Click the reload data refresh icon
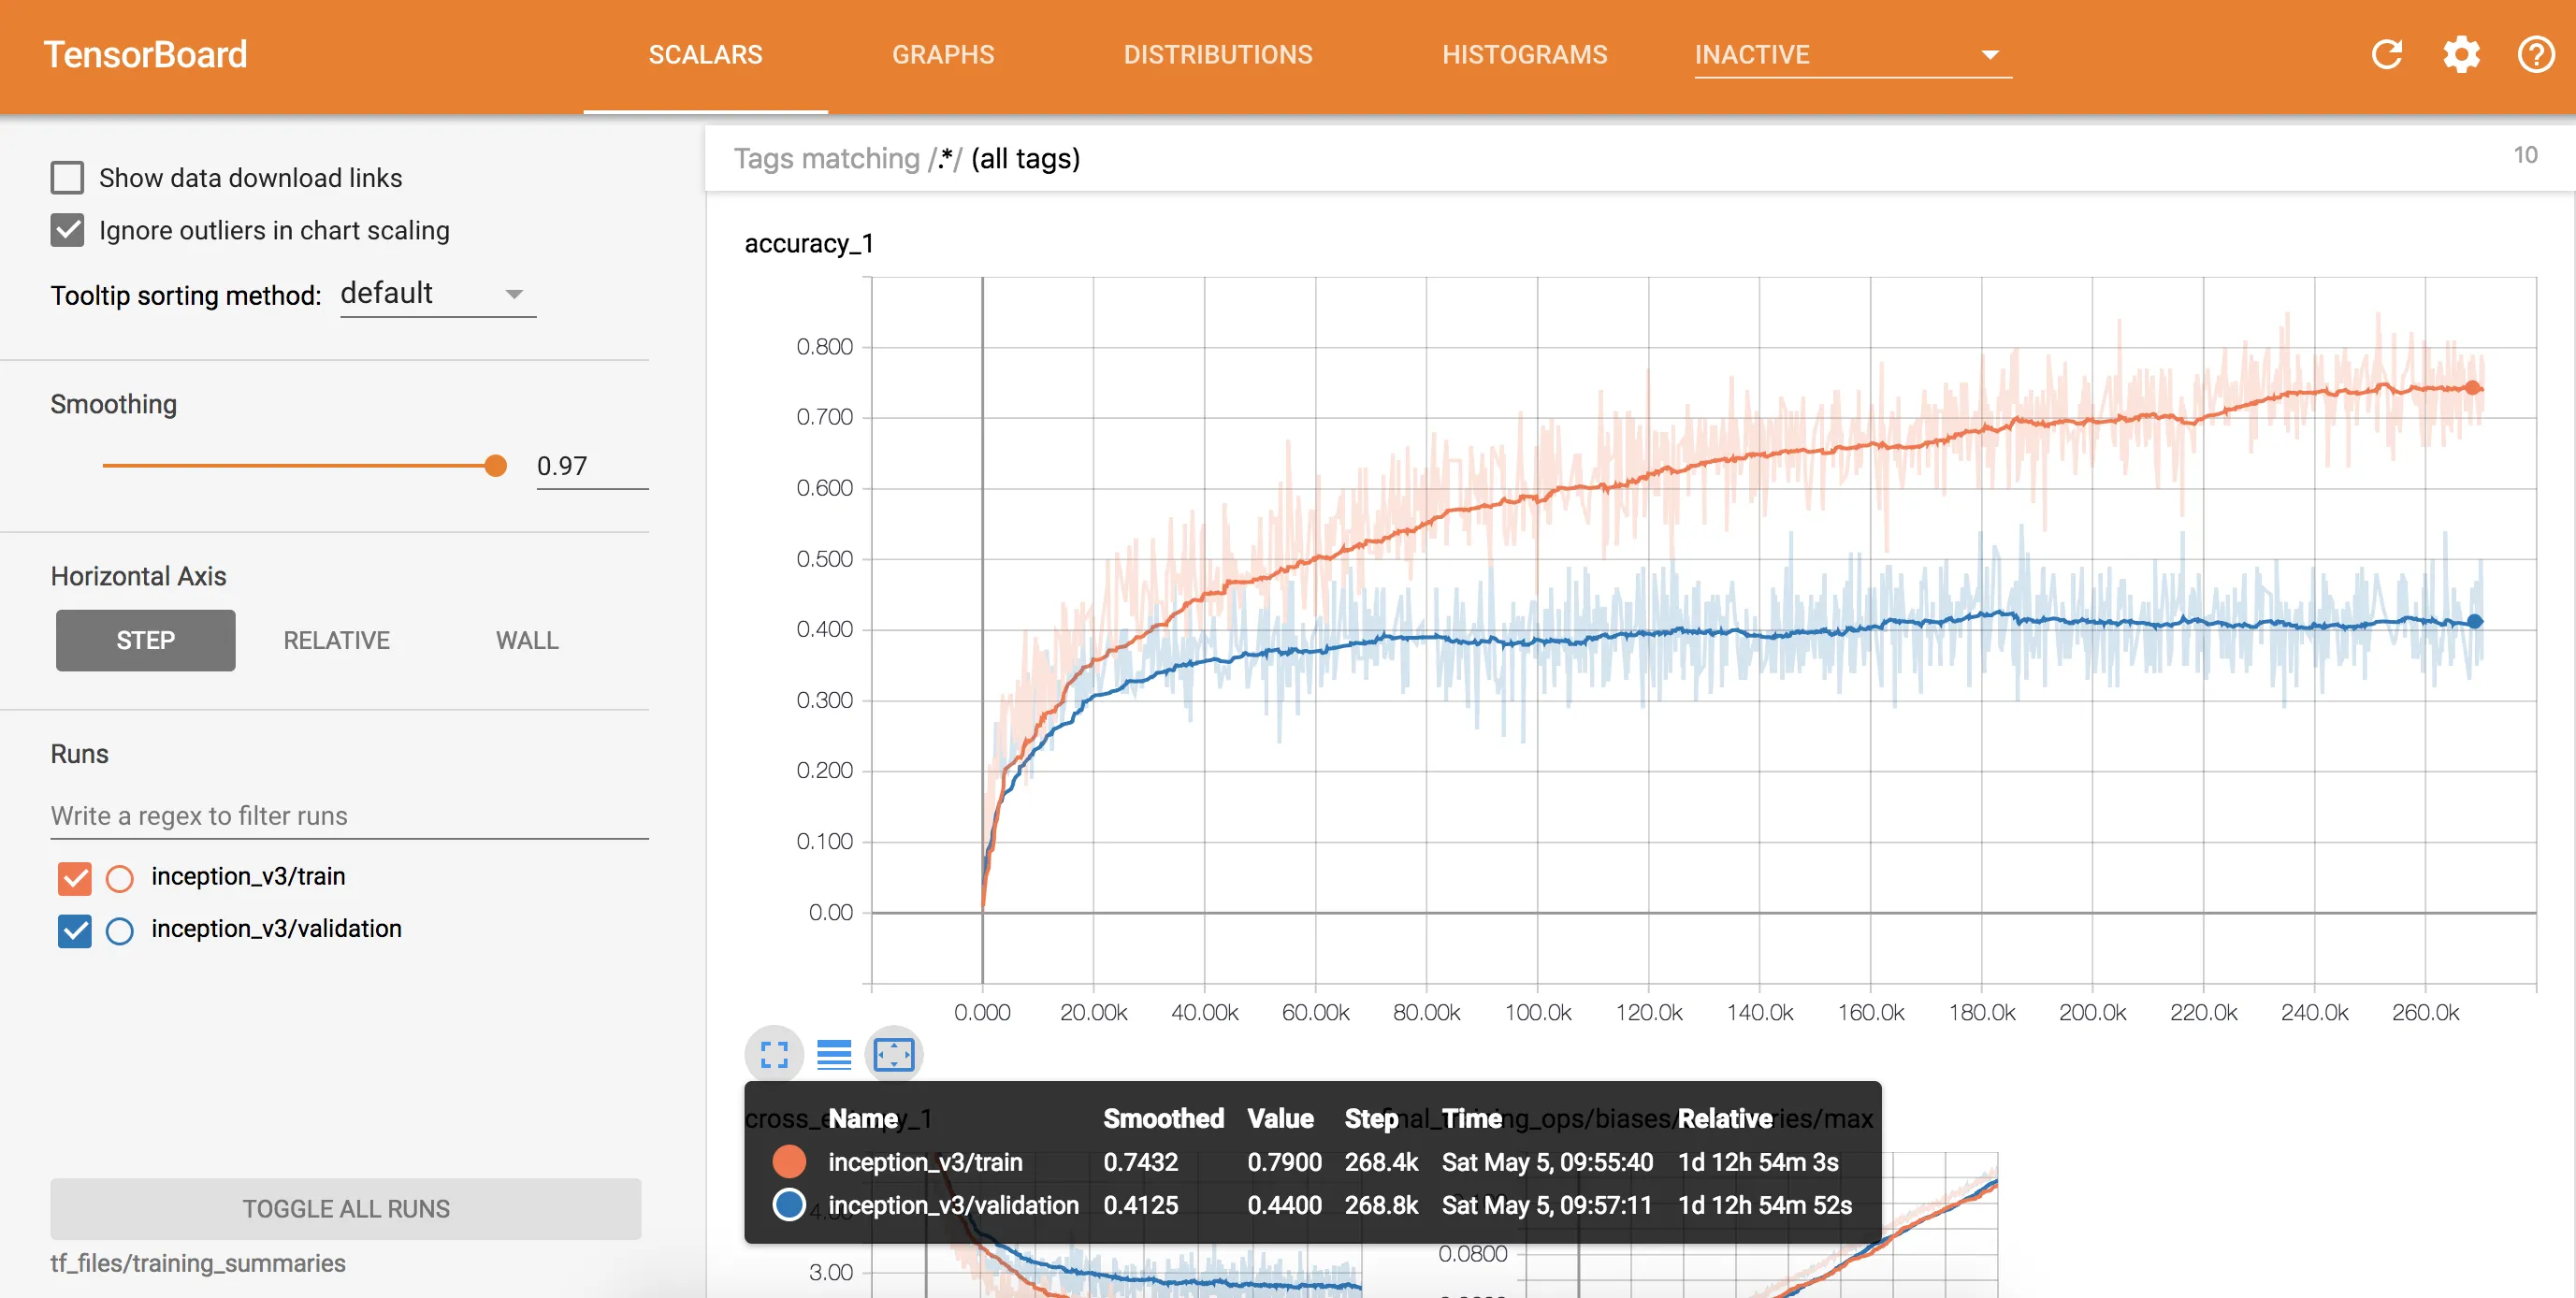 pos(2386,54)
